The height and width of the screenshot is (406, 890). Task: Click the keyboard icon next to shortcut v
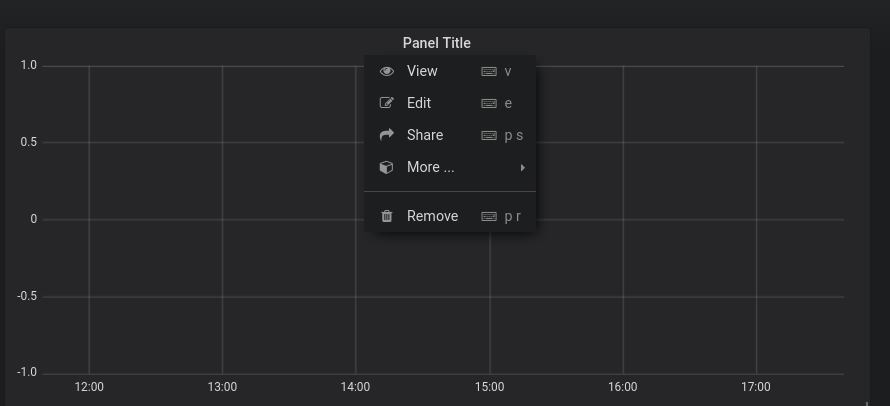coord(489,72)
